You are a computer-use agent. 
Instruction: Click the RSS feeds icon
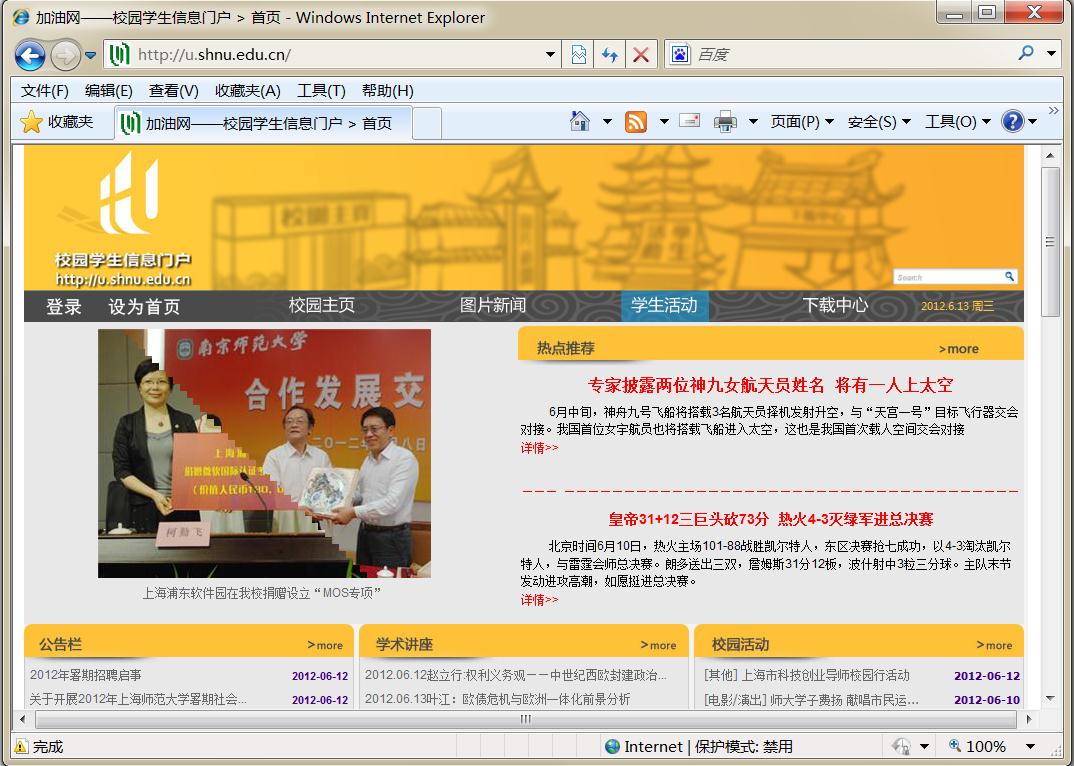(635, 122)
